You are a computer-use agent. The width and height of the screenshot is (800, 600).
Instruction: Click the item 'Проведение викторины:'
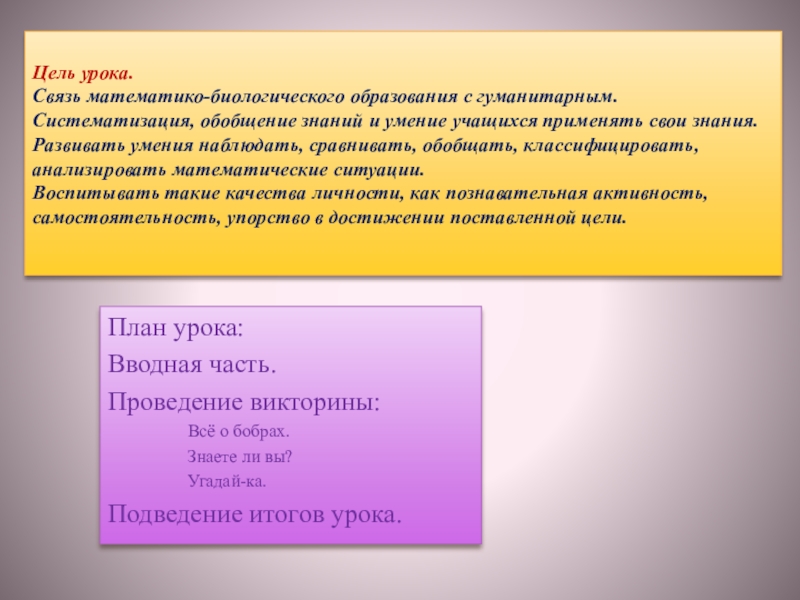tap(244, 402)
